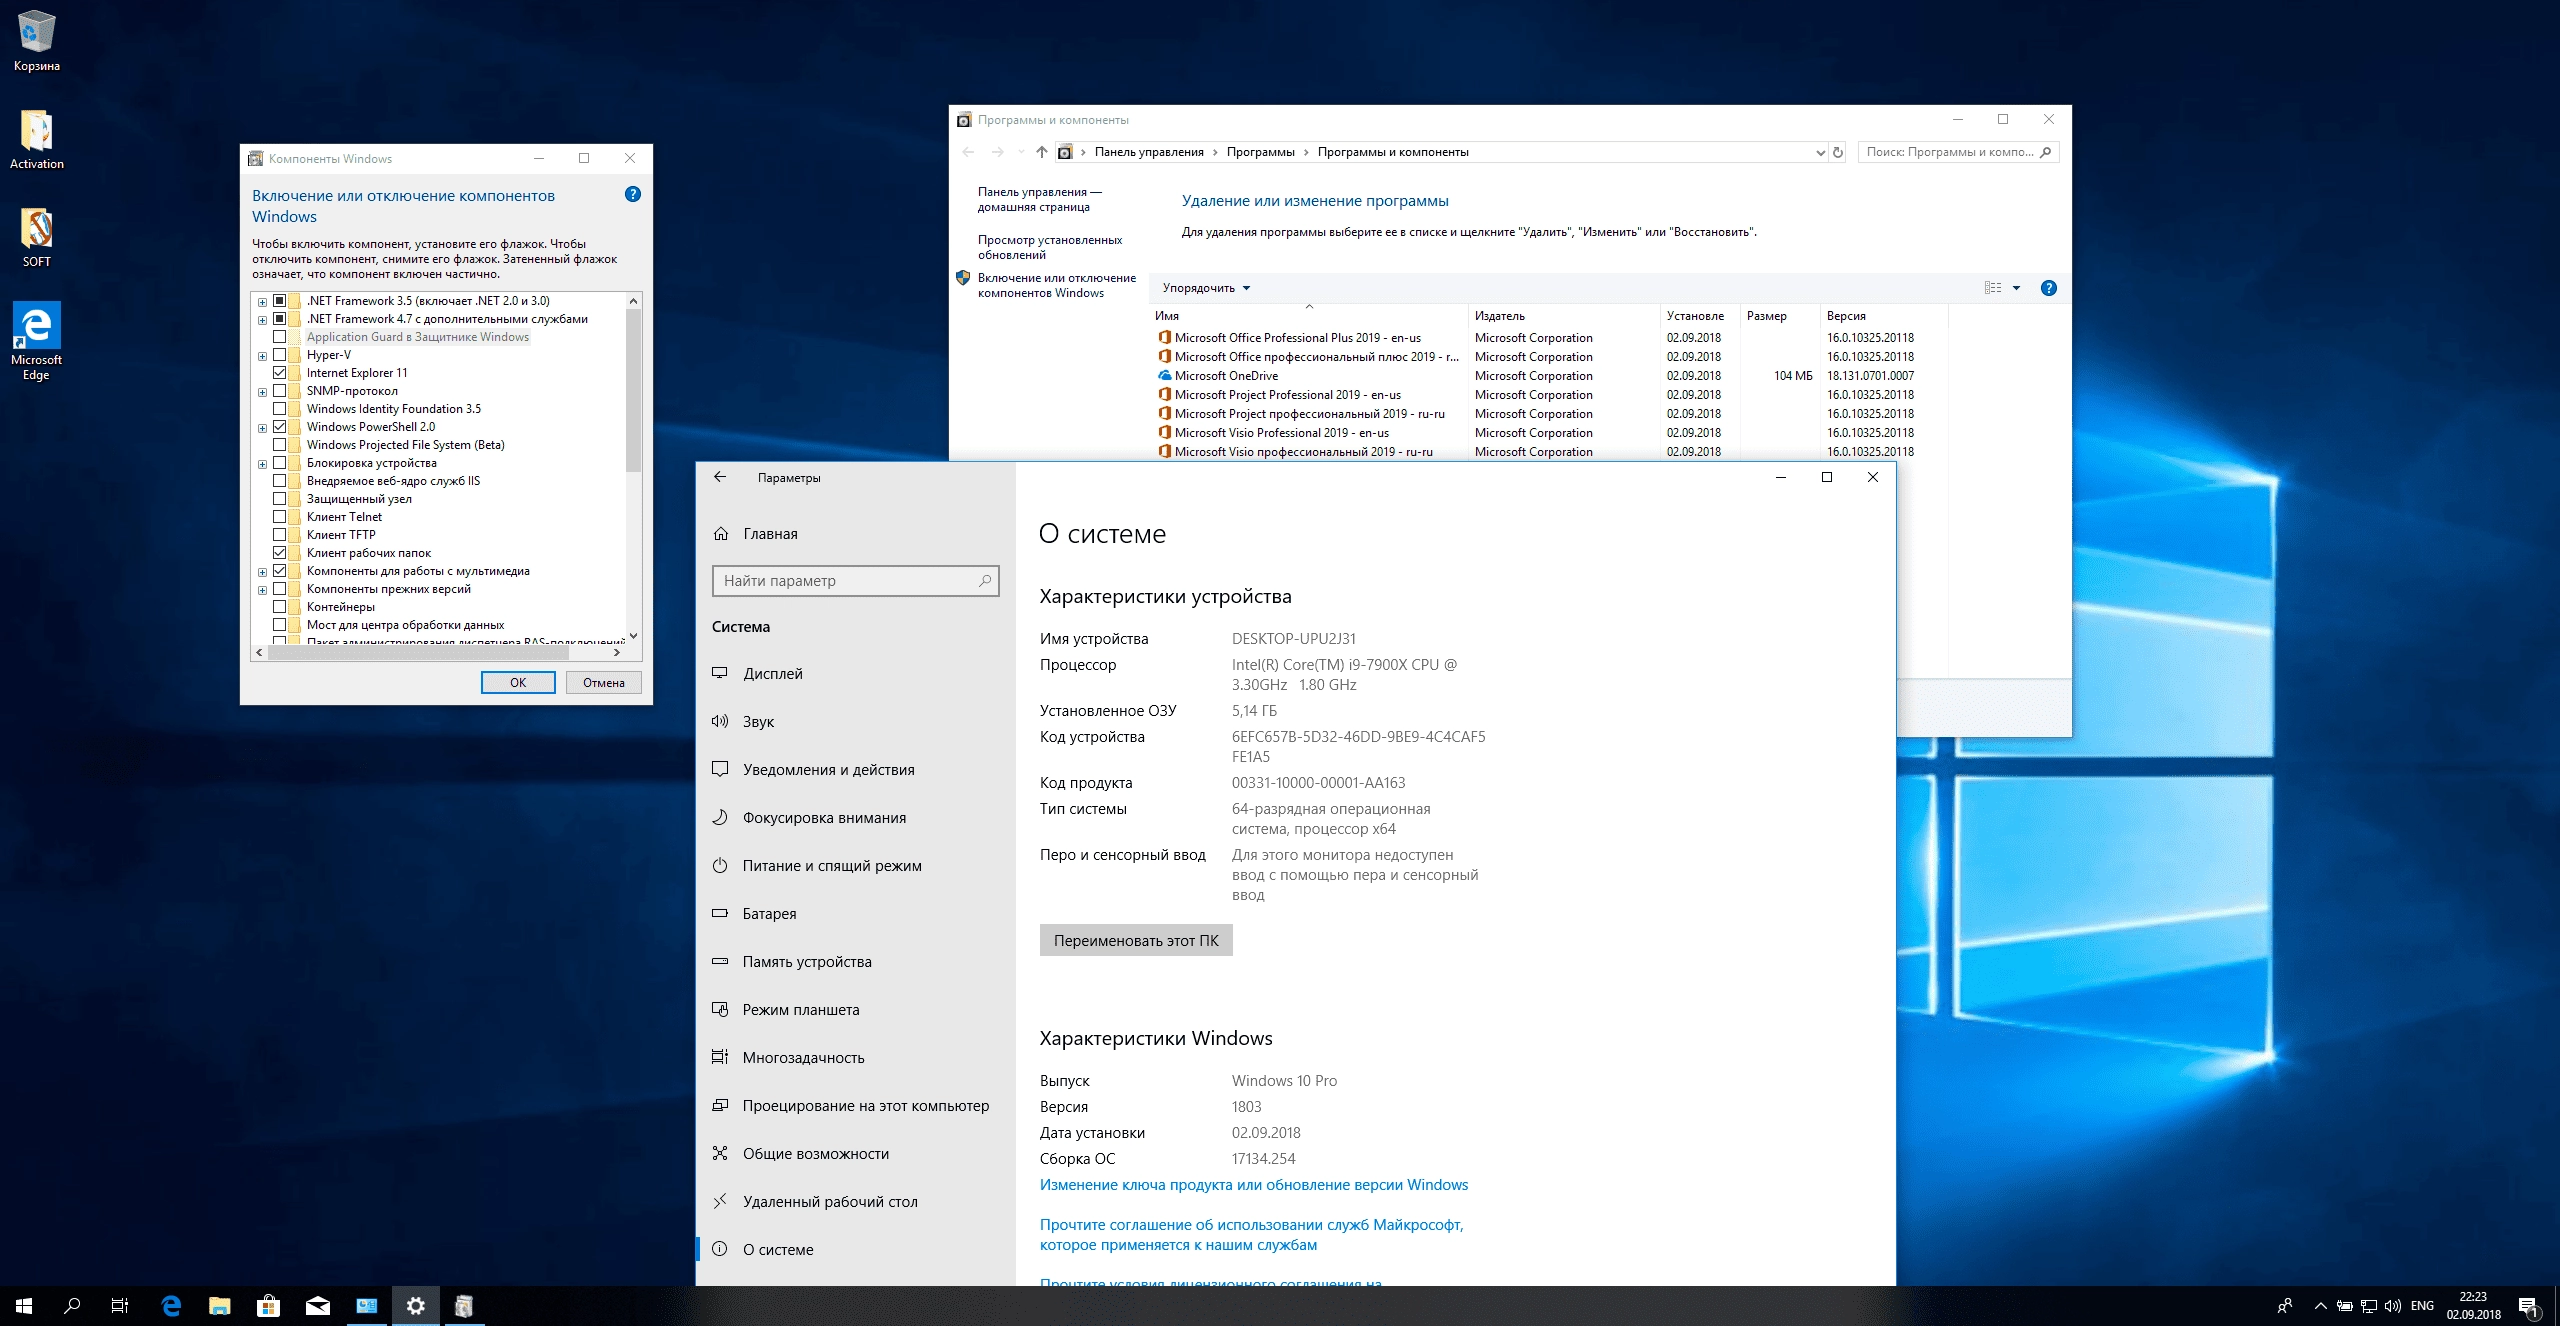Open Изменение ключа продукта link
This screenshot has width=2560, height=1326.
coord(1254,1185)
